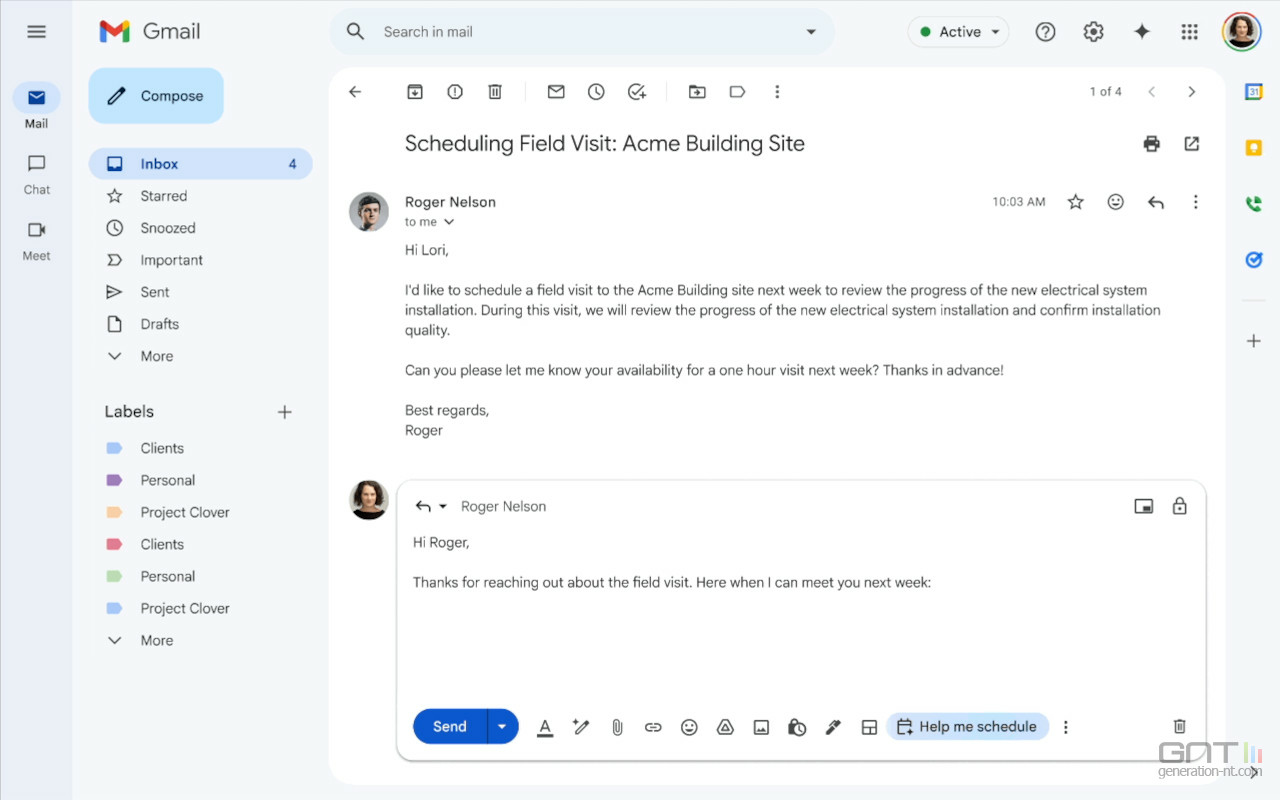The image size is (1280, 800).
Task: Toggle formatting options in reply toolbar
Action: [545, 727]
